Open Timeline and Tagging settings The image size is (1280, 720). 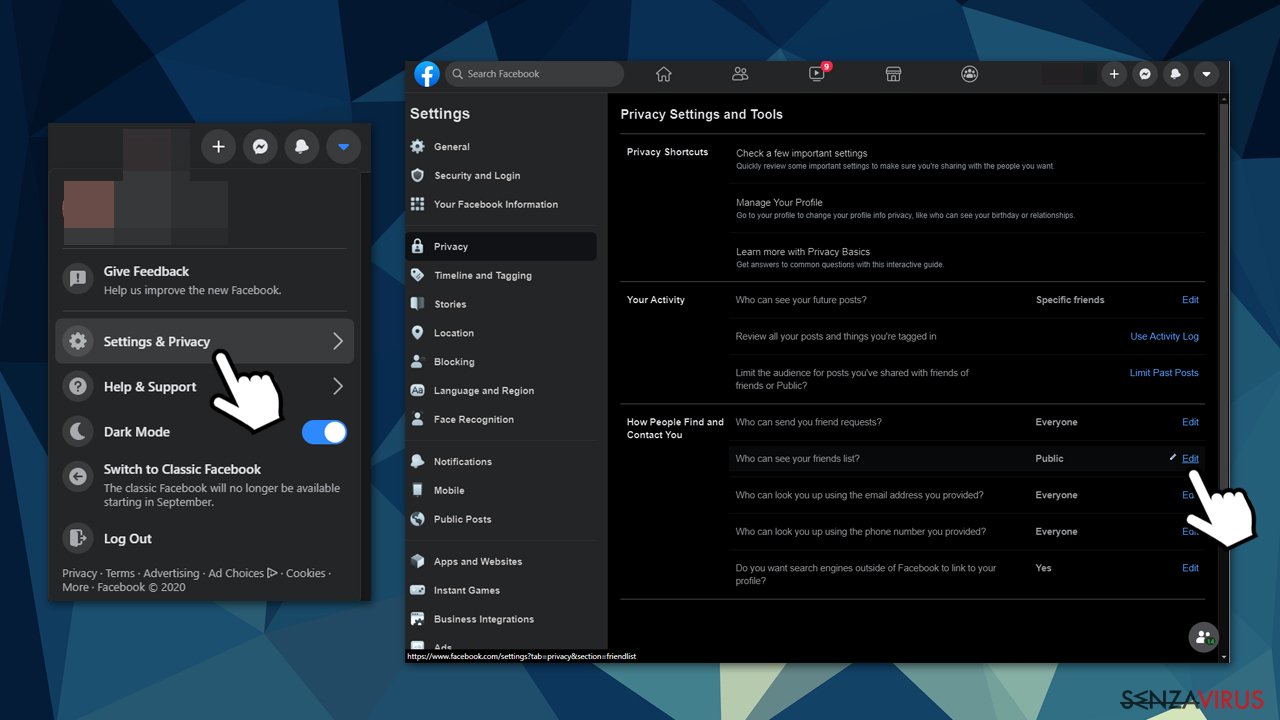click(x=500, y=276)
